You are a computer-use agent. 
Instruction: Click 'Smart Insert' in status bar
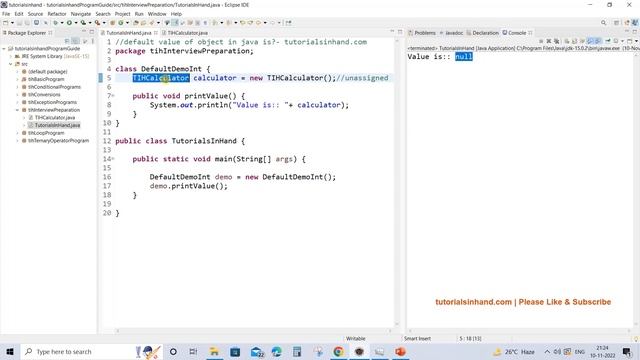(x=417, y=338)
